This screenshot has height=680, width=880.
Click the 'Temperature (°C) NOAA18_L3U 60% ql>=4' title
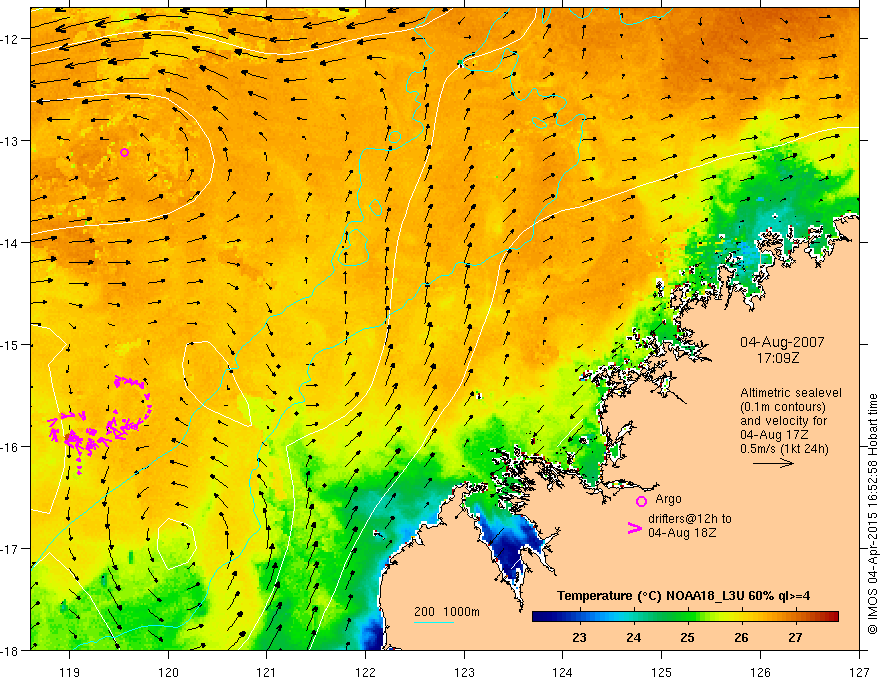pos(683,595)
